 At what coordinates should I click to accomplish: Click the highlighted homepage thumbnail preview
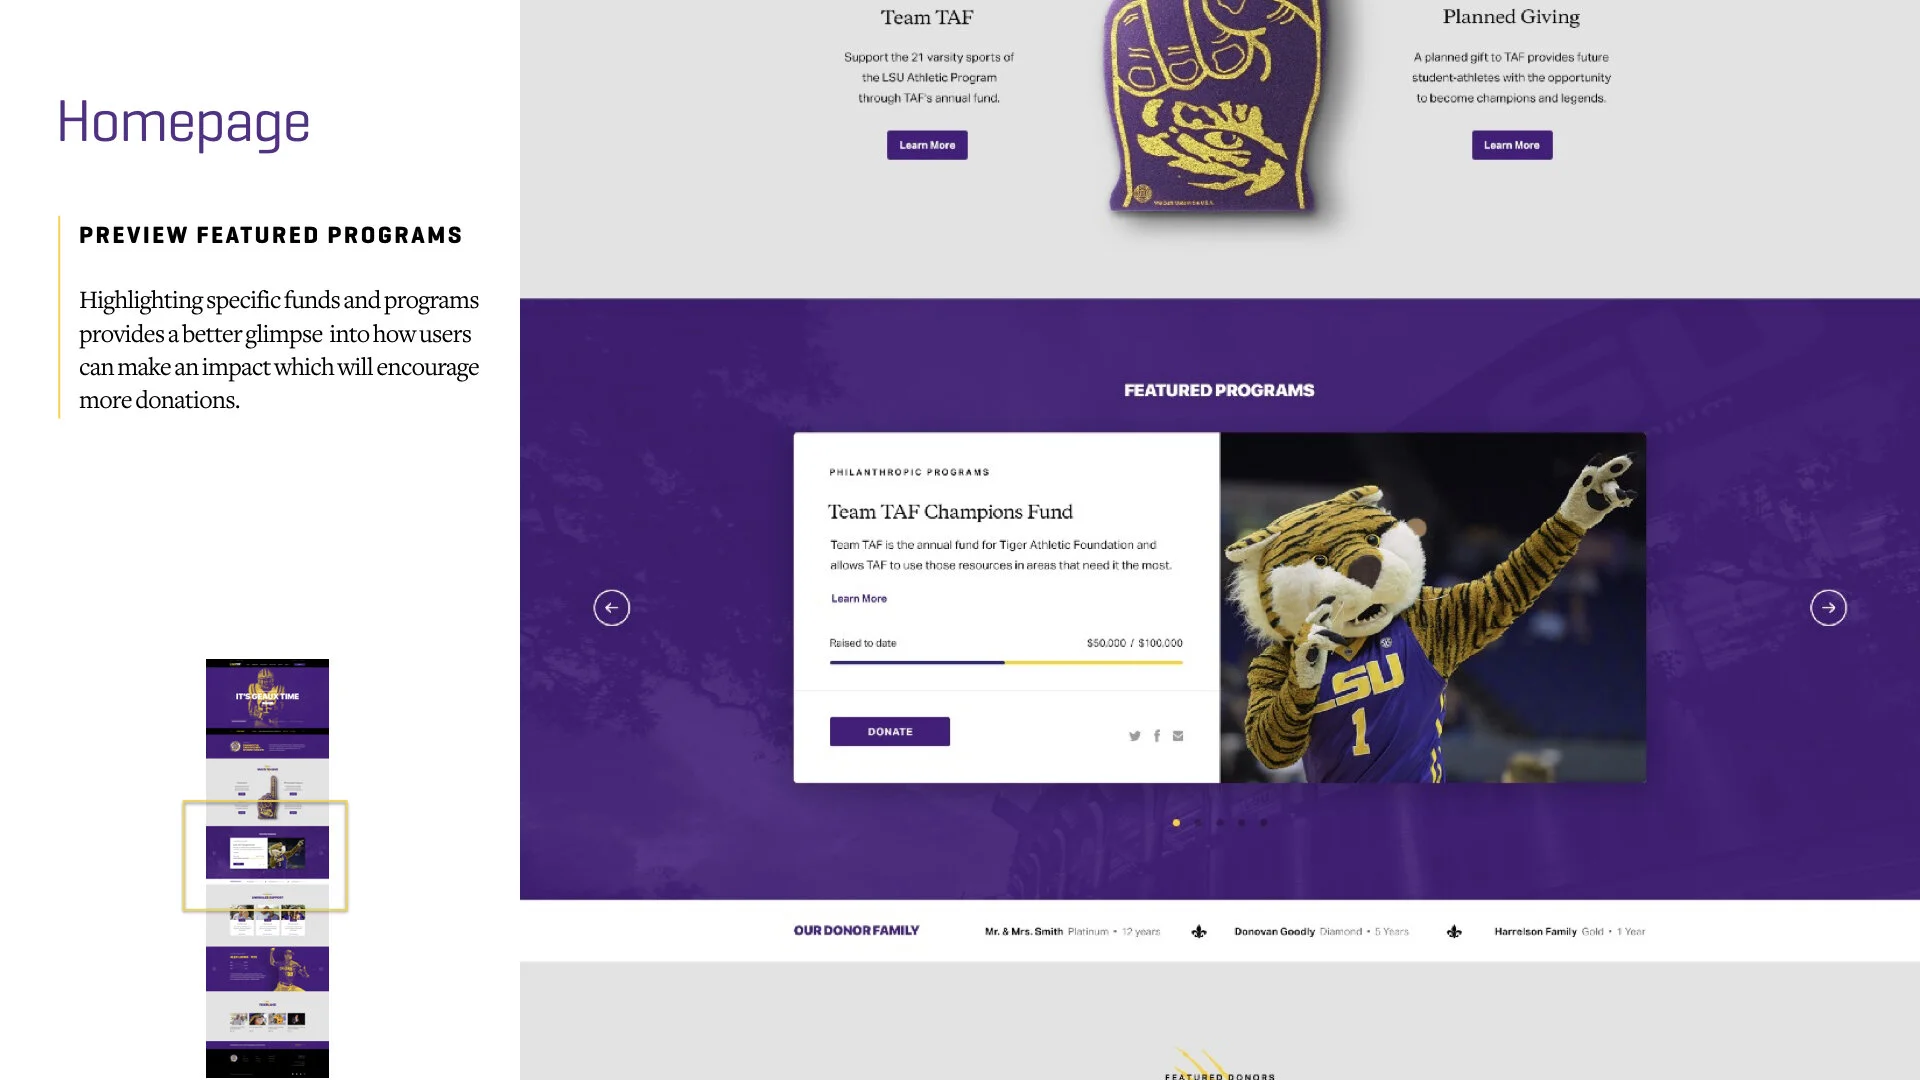266,856
